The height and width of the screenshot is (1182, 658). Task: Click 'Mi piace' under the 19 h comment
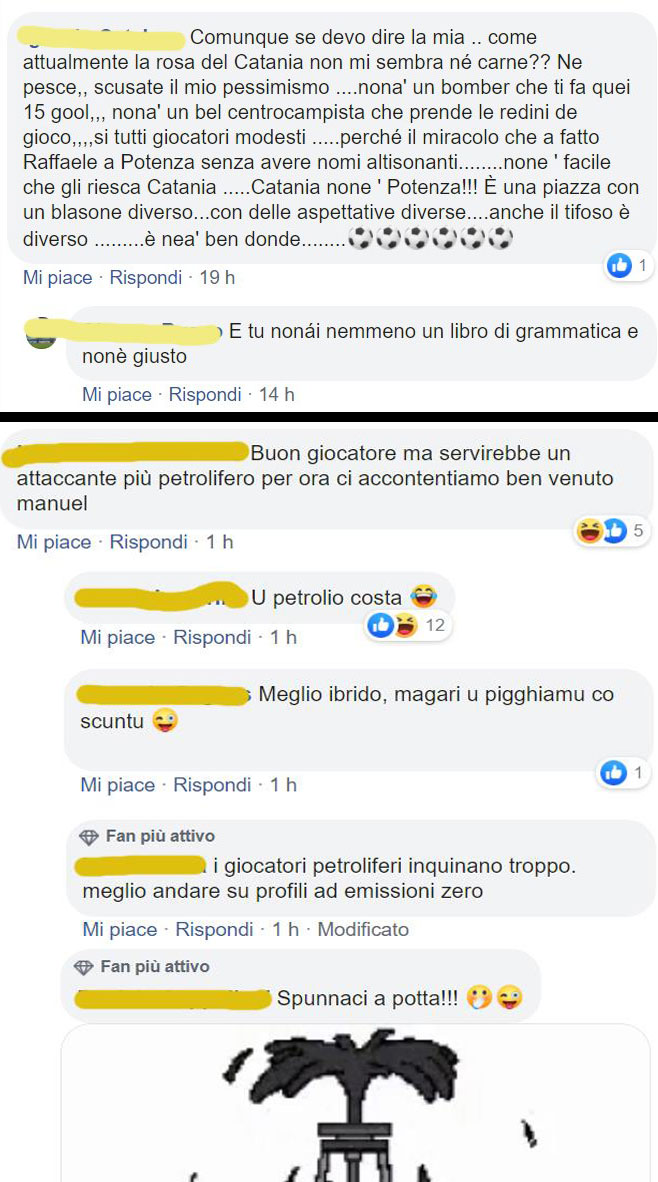[x=57, y=278]
